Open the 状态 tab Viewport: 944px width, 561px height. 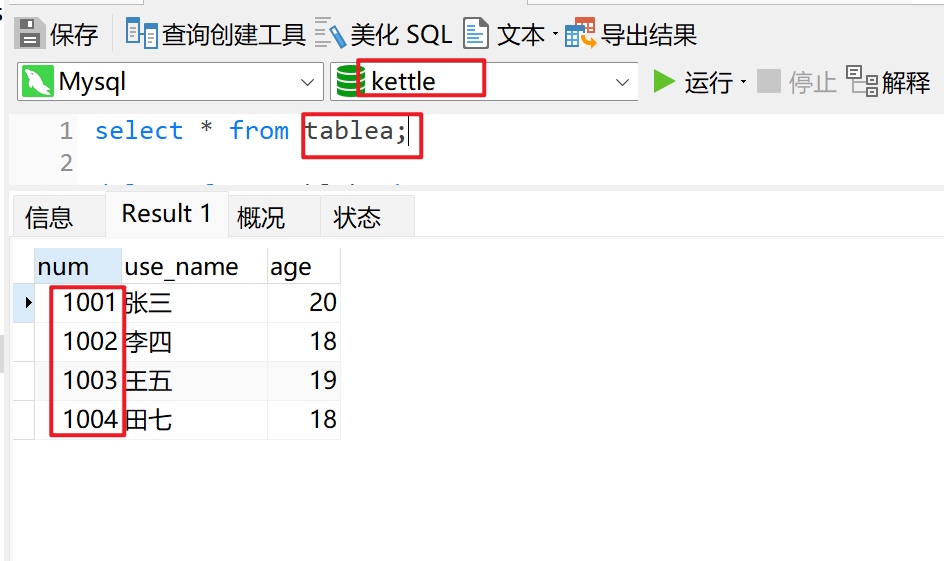[357, 217]
